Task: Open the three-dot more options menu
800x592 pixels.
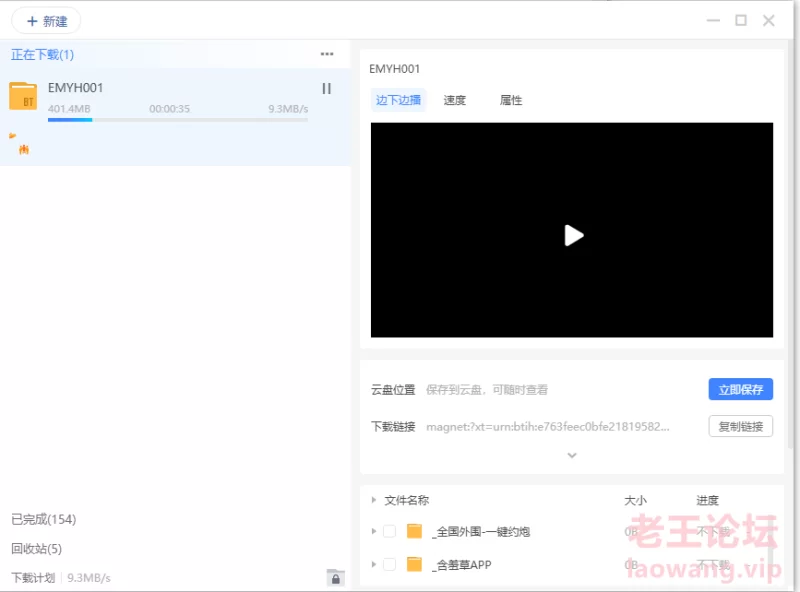Action: (x=327, y=54)
